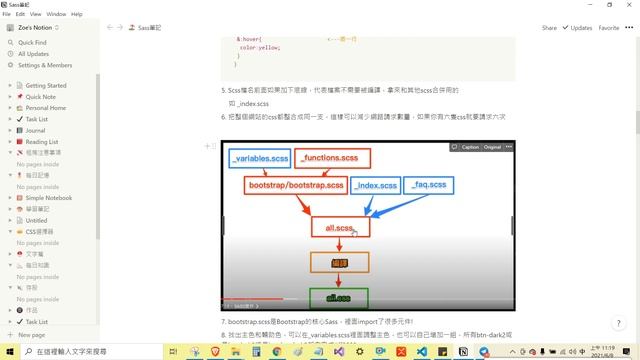Open Notion from the Windows taskbar
This screenshot has width=640, height=360.
point(463,351)
